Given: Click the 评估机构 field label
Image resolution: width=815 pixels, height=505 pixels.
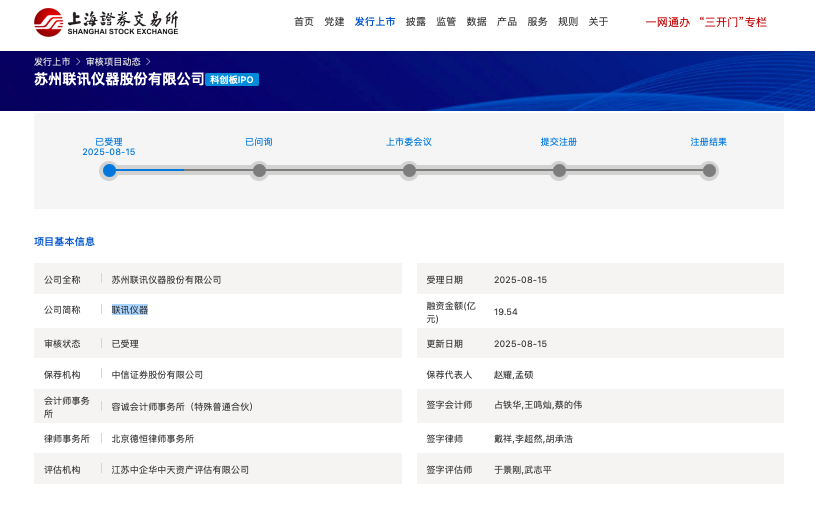Looking at the screenshot, I should coord(62,470).
